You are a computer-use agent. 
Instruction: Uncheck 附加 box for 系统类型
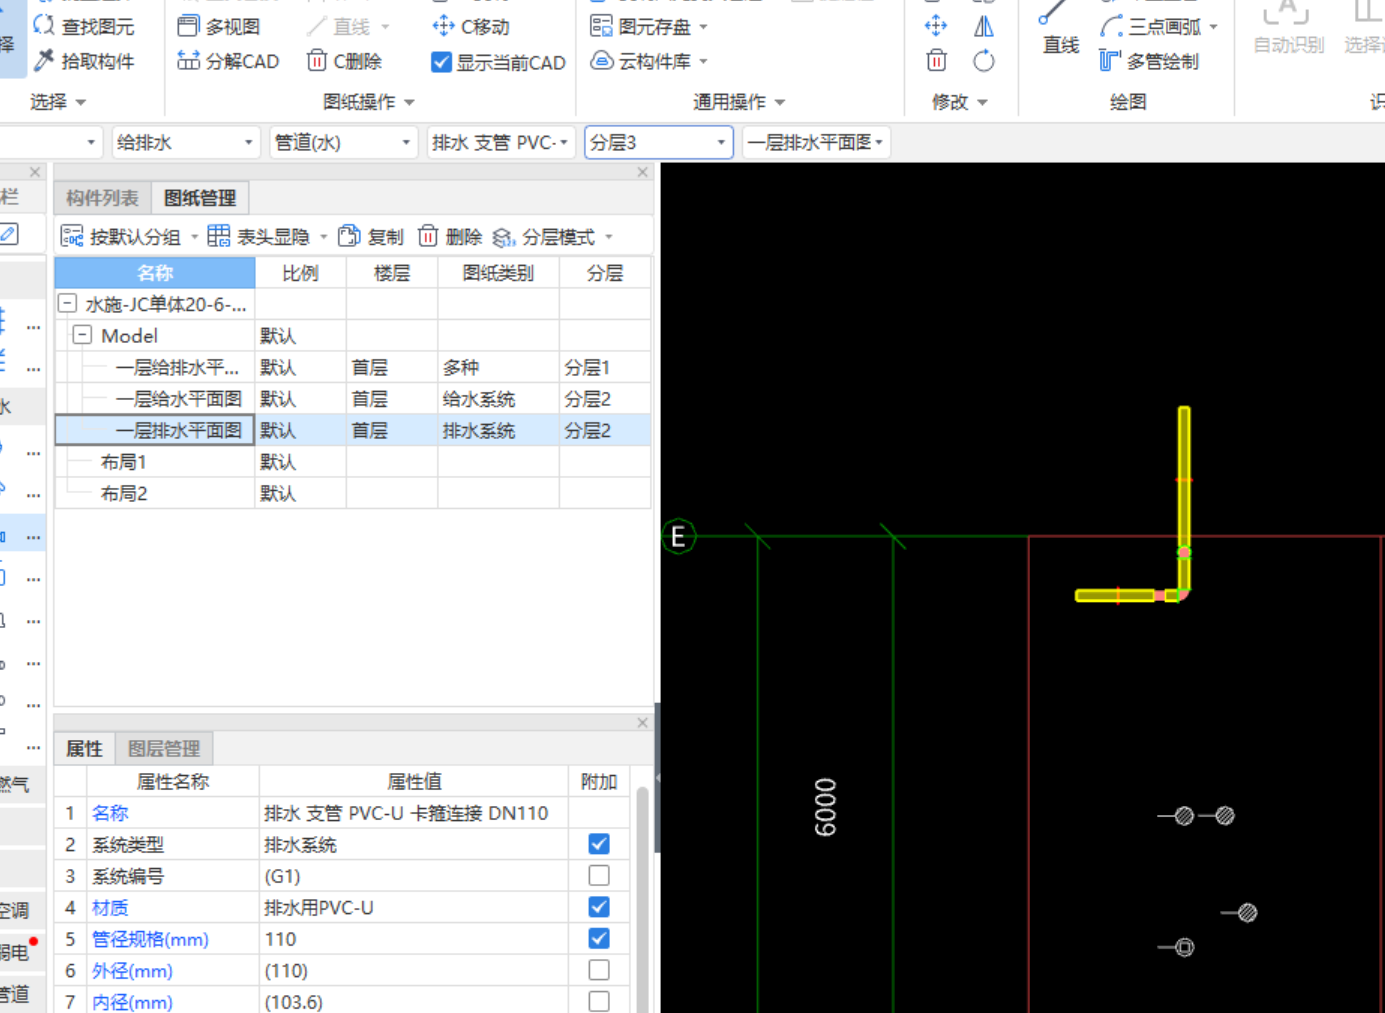click(599, 844)
